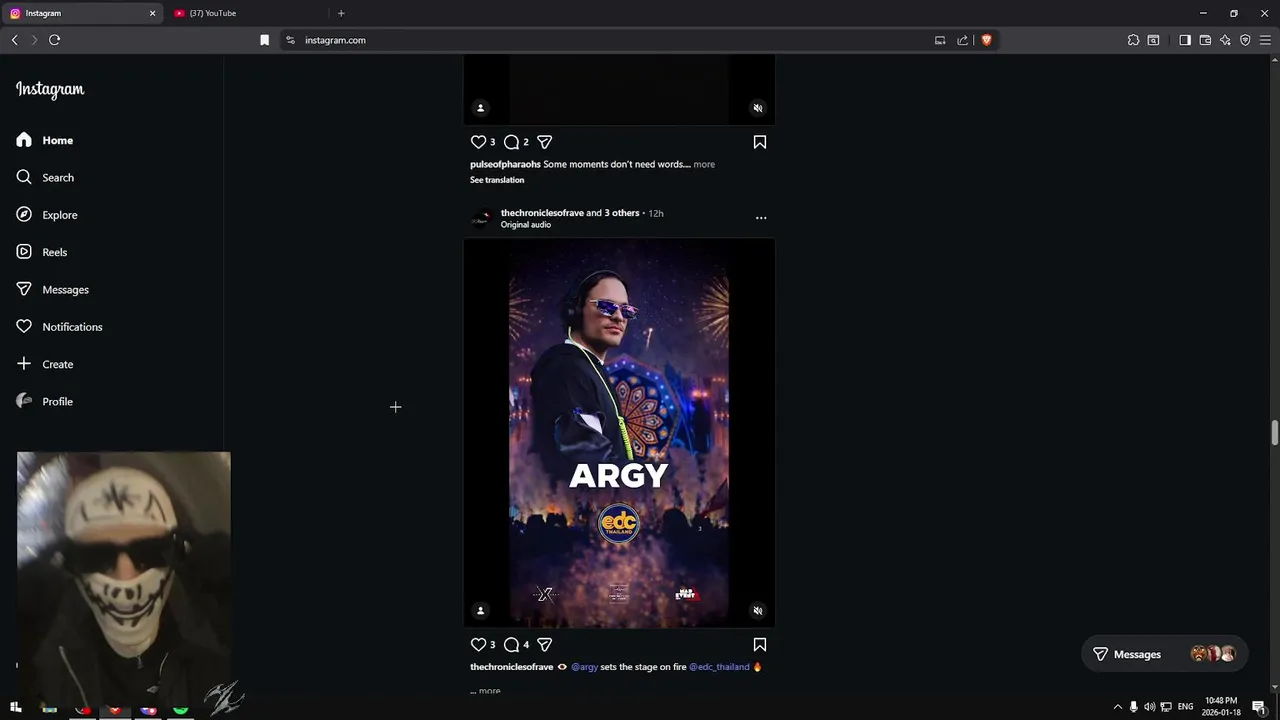This screenshot has height=720, width=1280.
Task: View site information icon beside URL
Action: coord(290,40)
